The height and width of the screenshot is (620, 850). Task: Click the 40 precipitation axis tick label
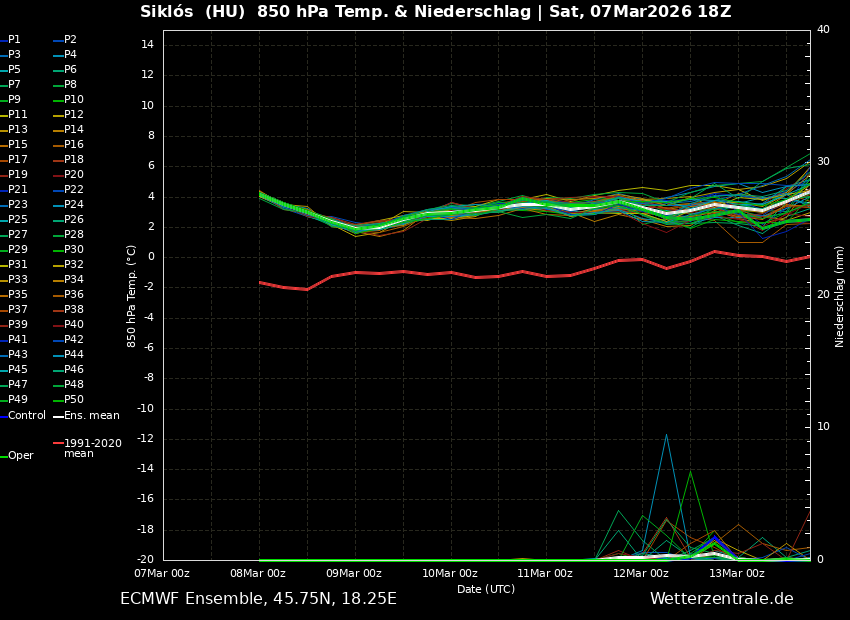point(823,30)
